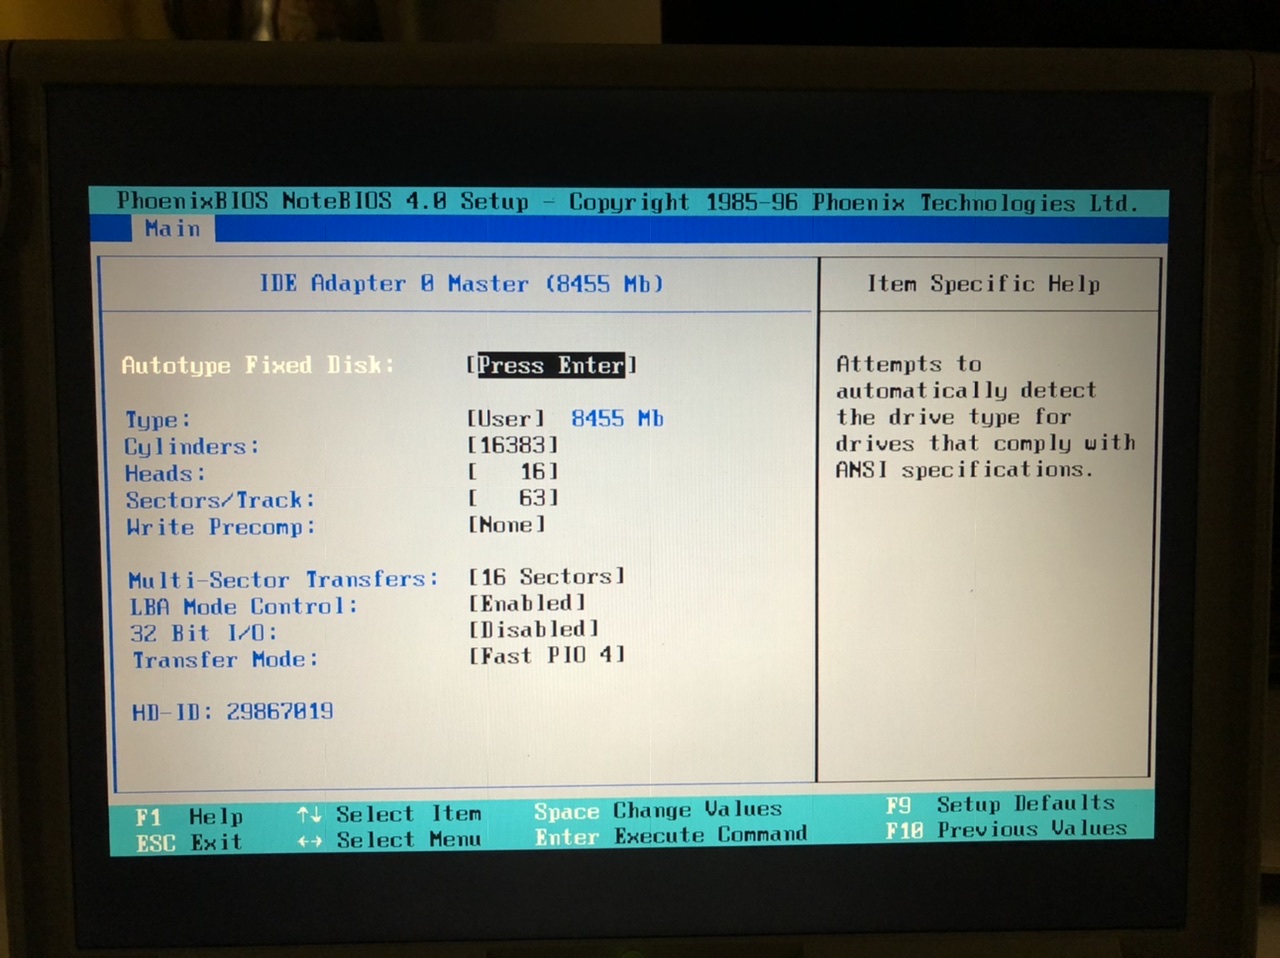Screen dimensions: 1280x958
Task: Click the HD-ID 29867019 text
Action: [x=232, y=712]
